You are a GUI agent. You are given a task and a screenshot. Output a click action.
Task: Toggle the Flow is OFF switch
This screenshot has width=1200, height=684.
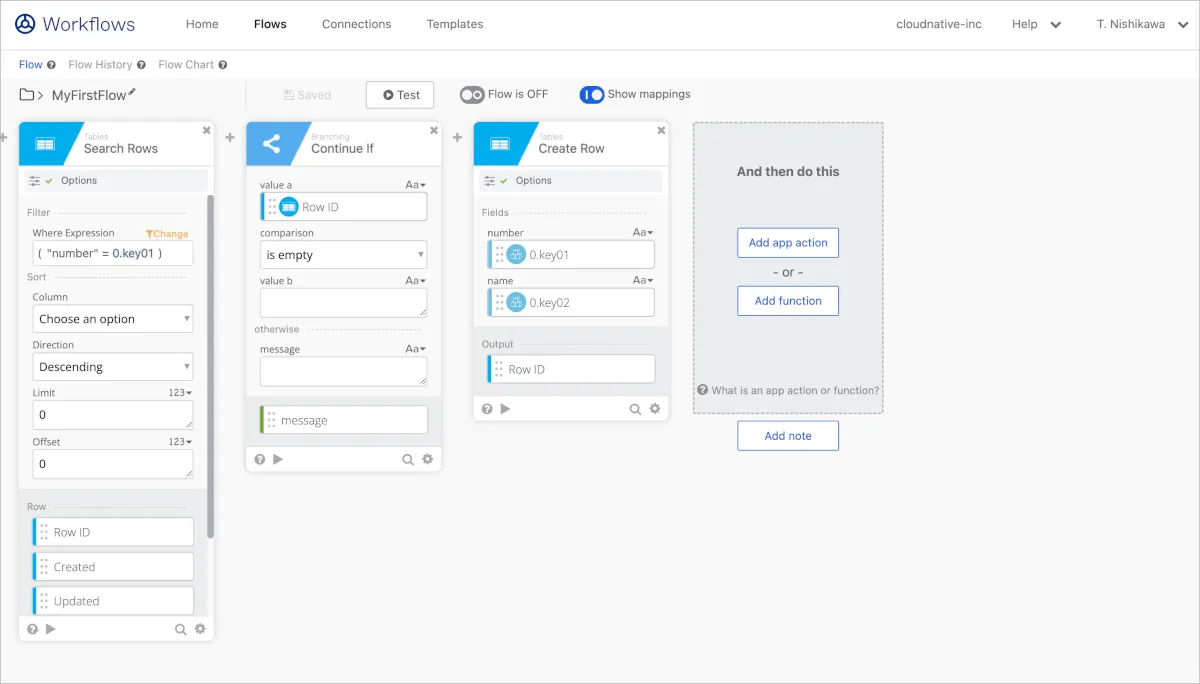[472, 95]
